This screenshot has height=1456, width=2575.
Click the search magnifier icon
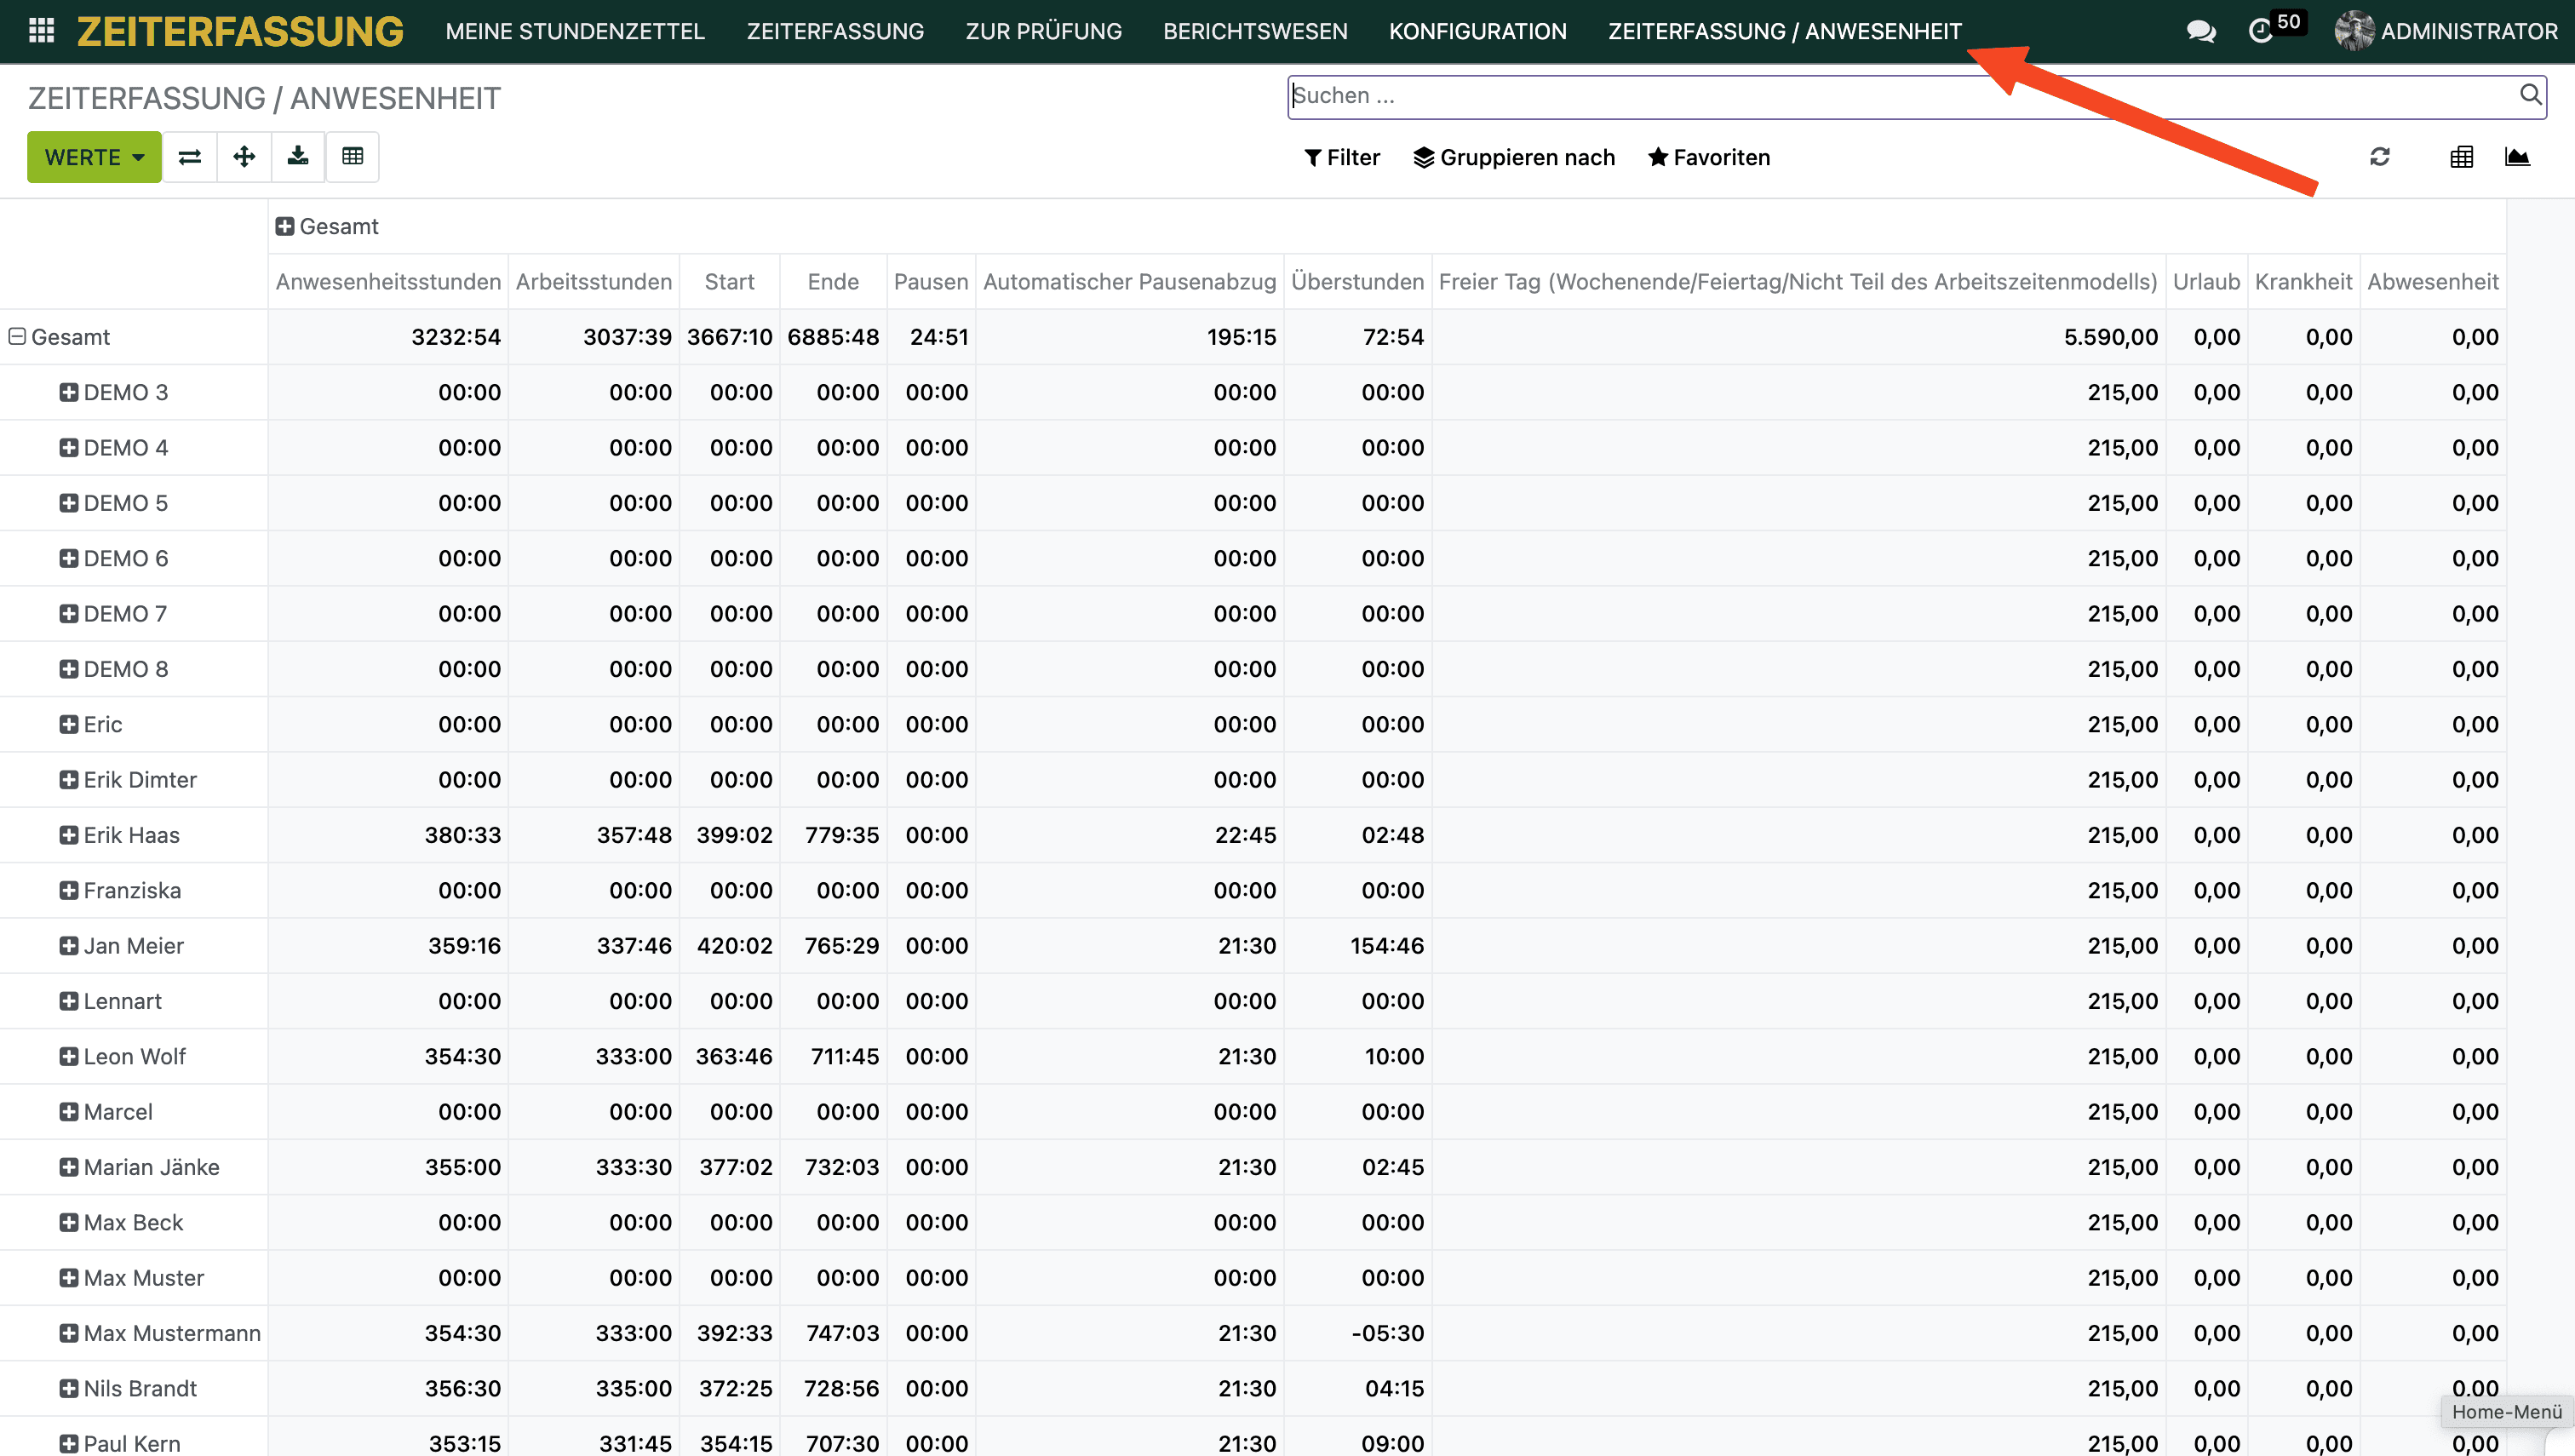pyautogui.click(x=2529, y=95)
